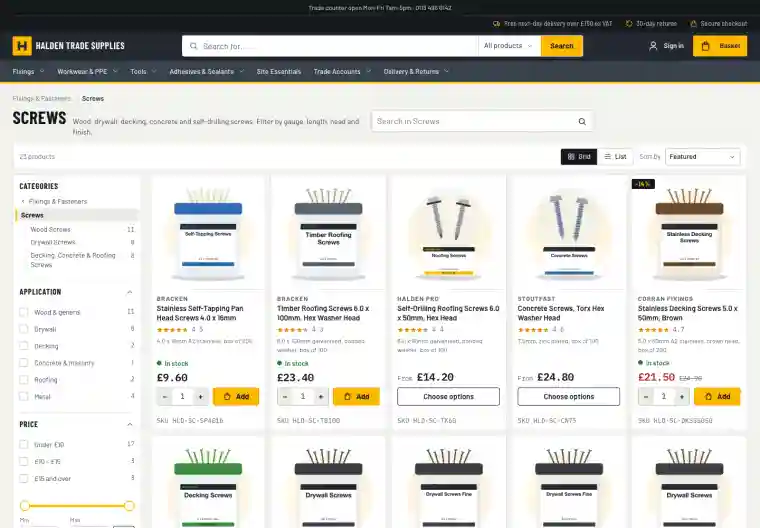Expand the Delivery & Returns menu
760x528 pixels.
click(x=416, y=71)
